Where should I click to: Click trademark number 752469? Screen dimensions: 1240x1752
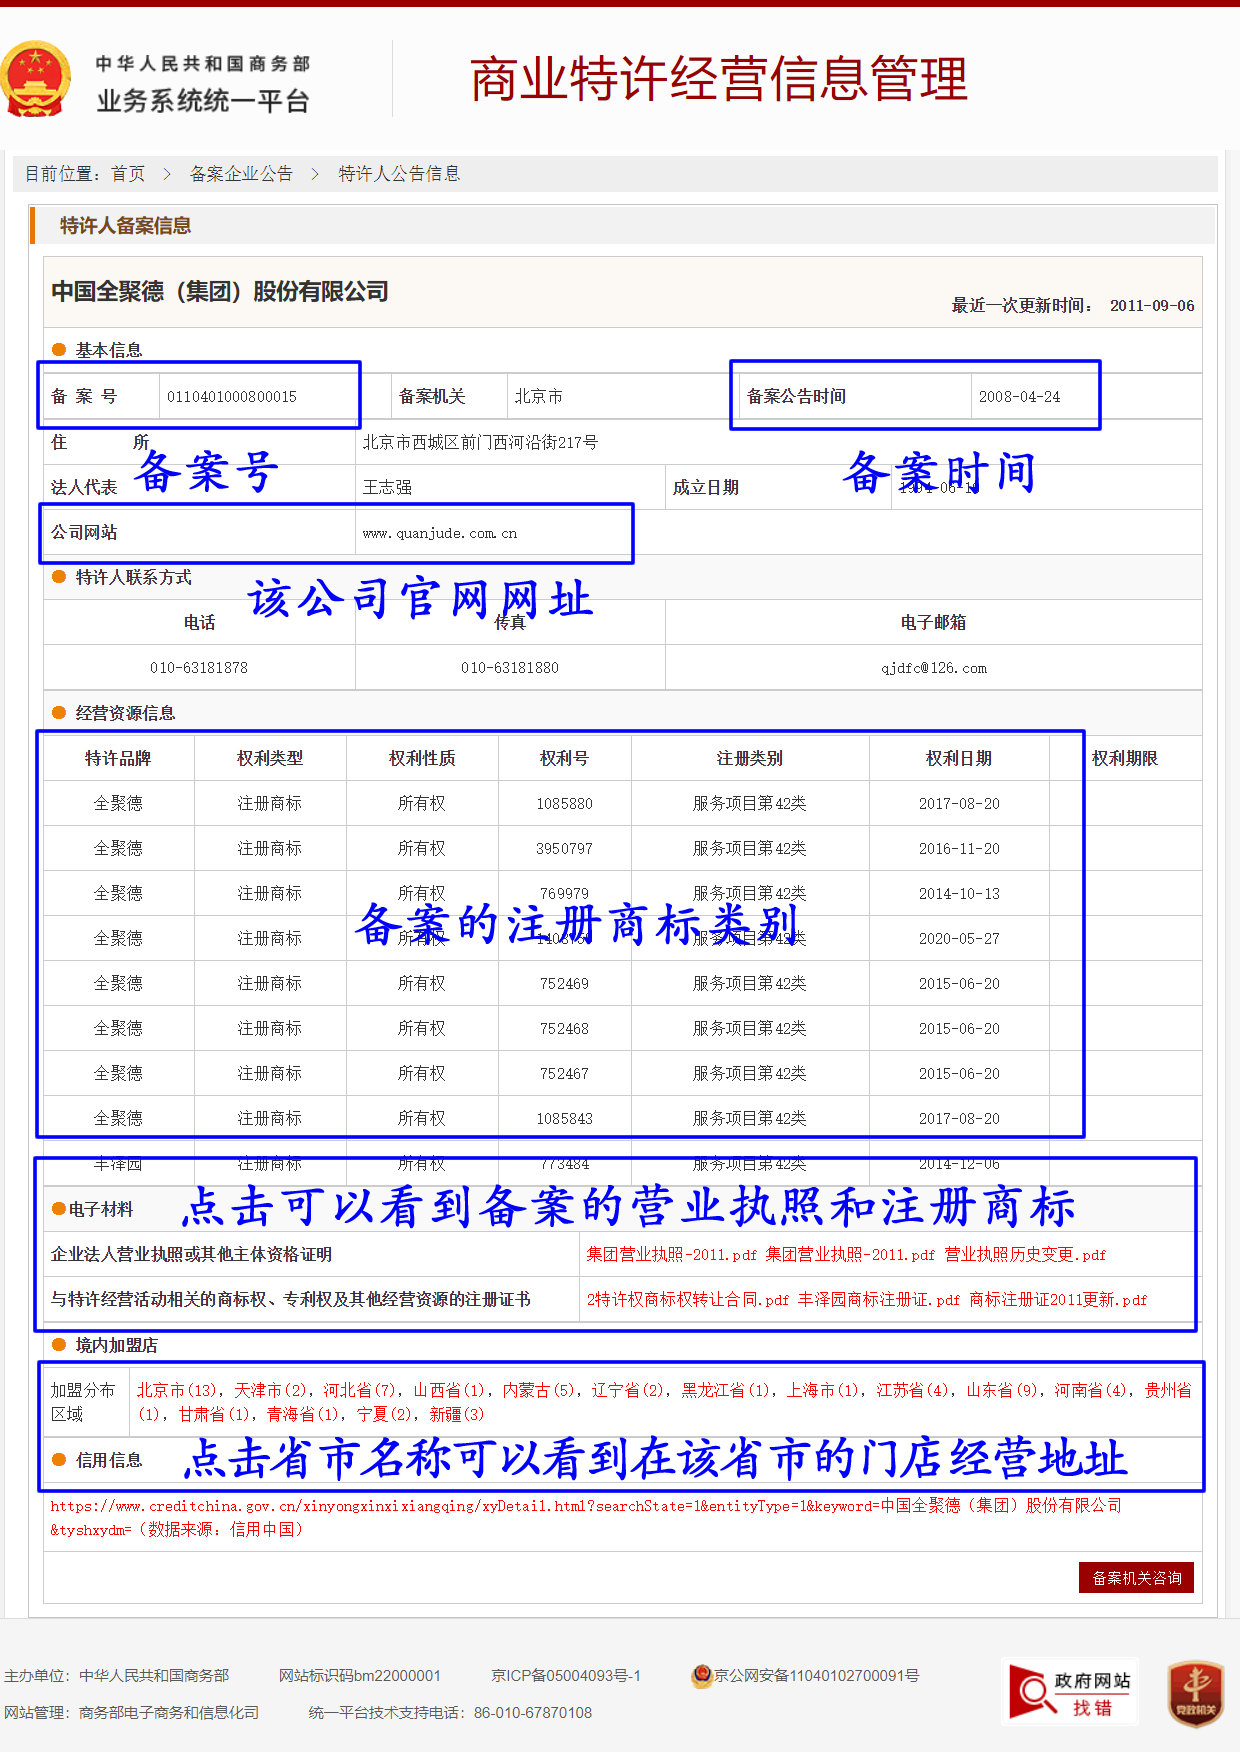(x=565, y=984)
